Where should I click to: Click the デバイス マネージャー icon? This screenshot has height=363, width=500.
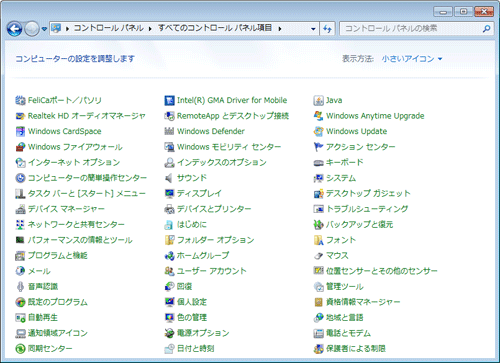click(x=20, y=209)
